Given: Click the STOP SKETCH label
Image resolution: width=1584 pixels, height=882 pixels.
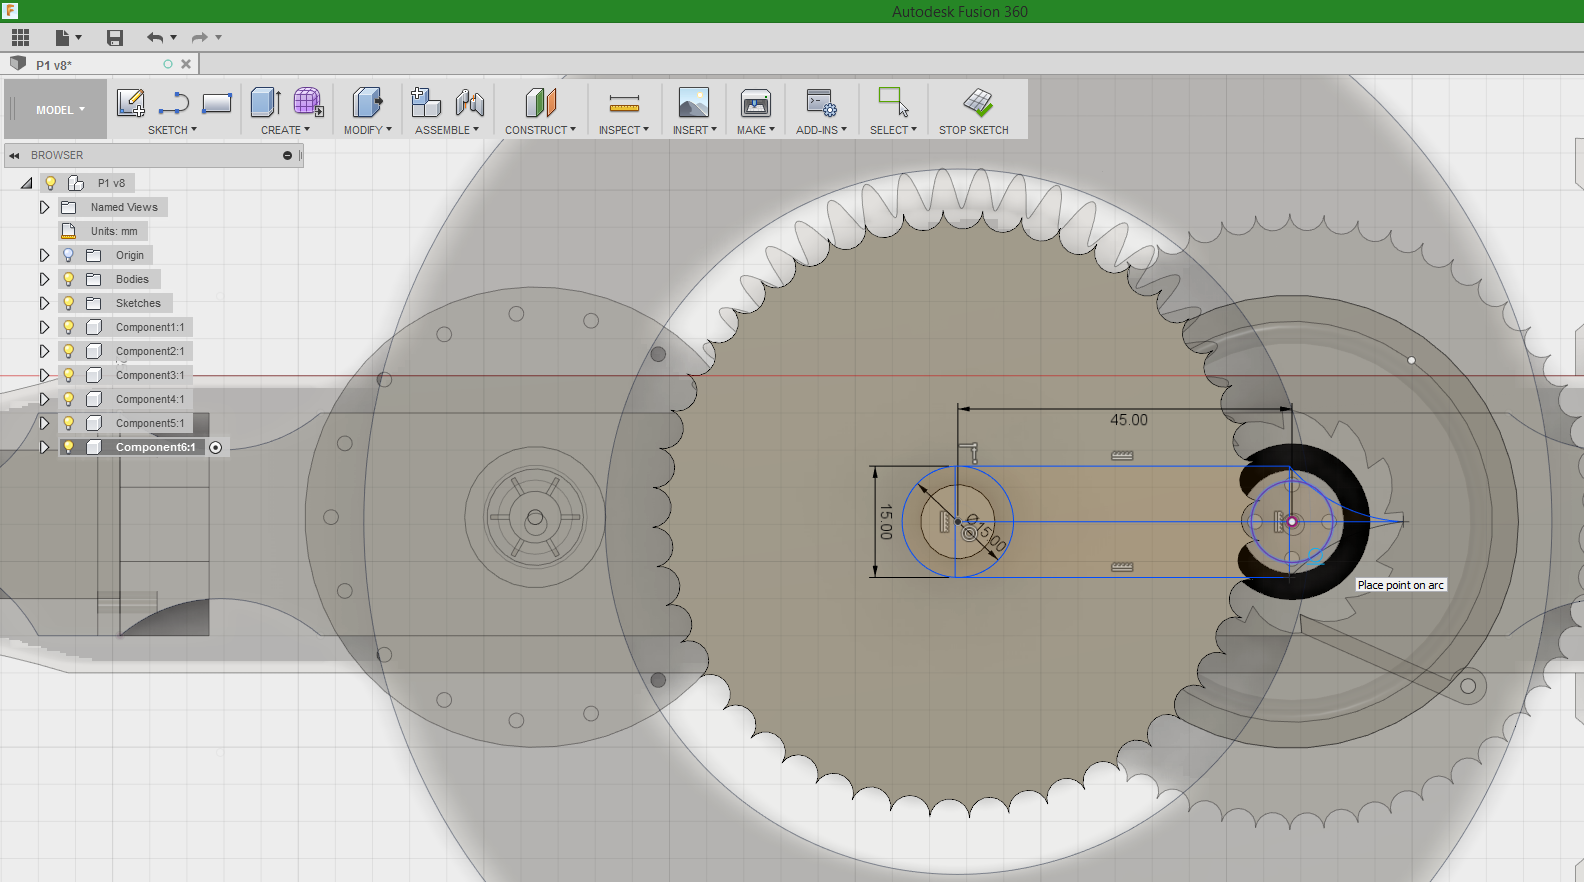Looking at the screenshot, I should click(973, 130).
